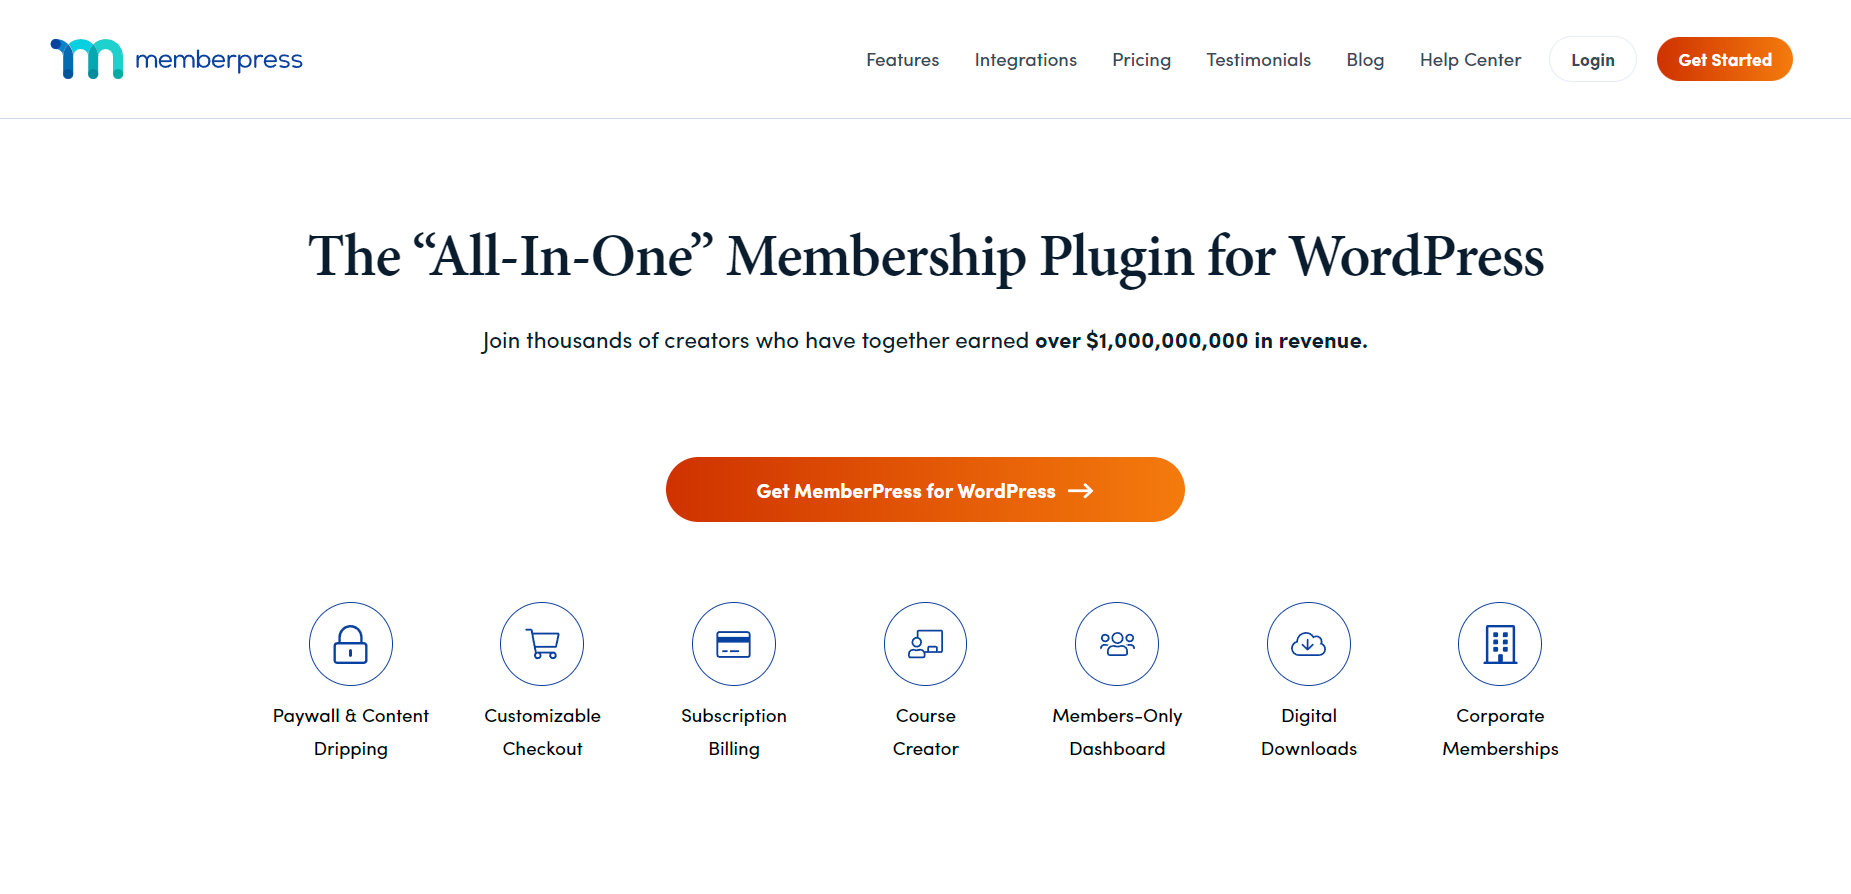Go to the Help Center
The width and height of the screenshot is (1851, 894).
1470,60
